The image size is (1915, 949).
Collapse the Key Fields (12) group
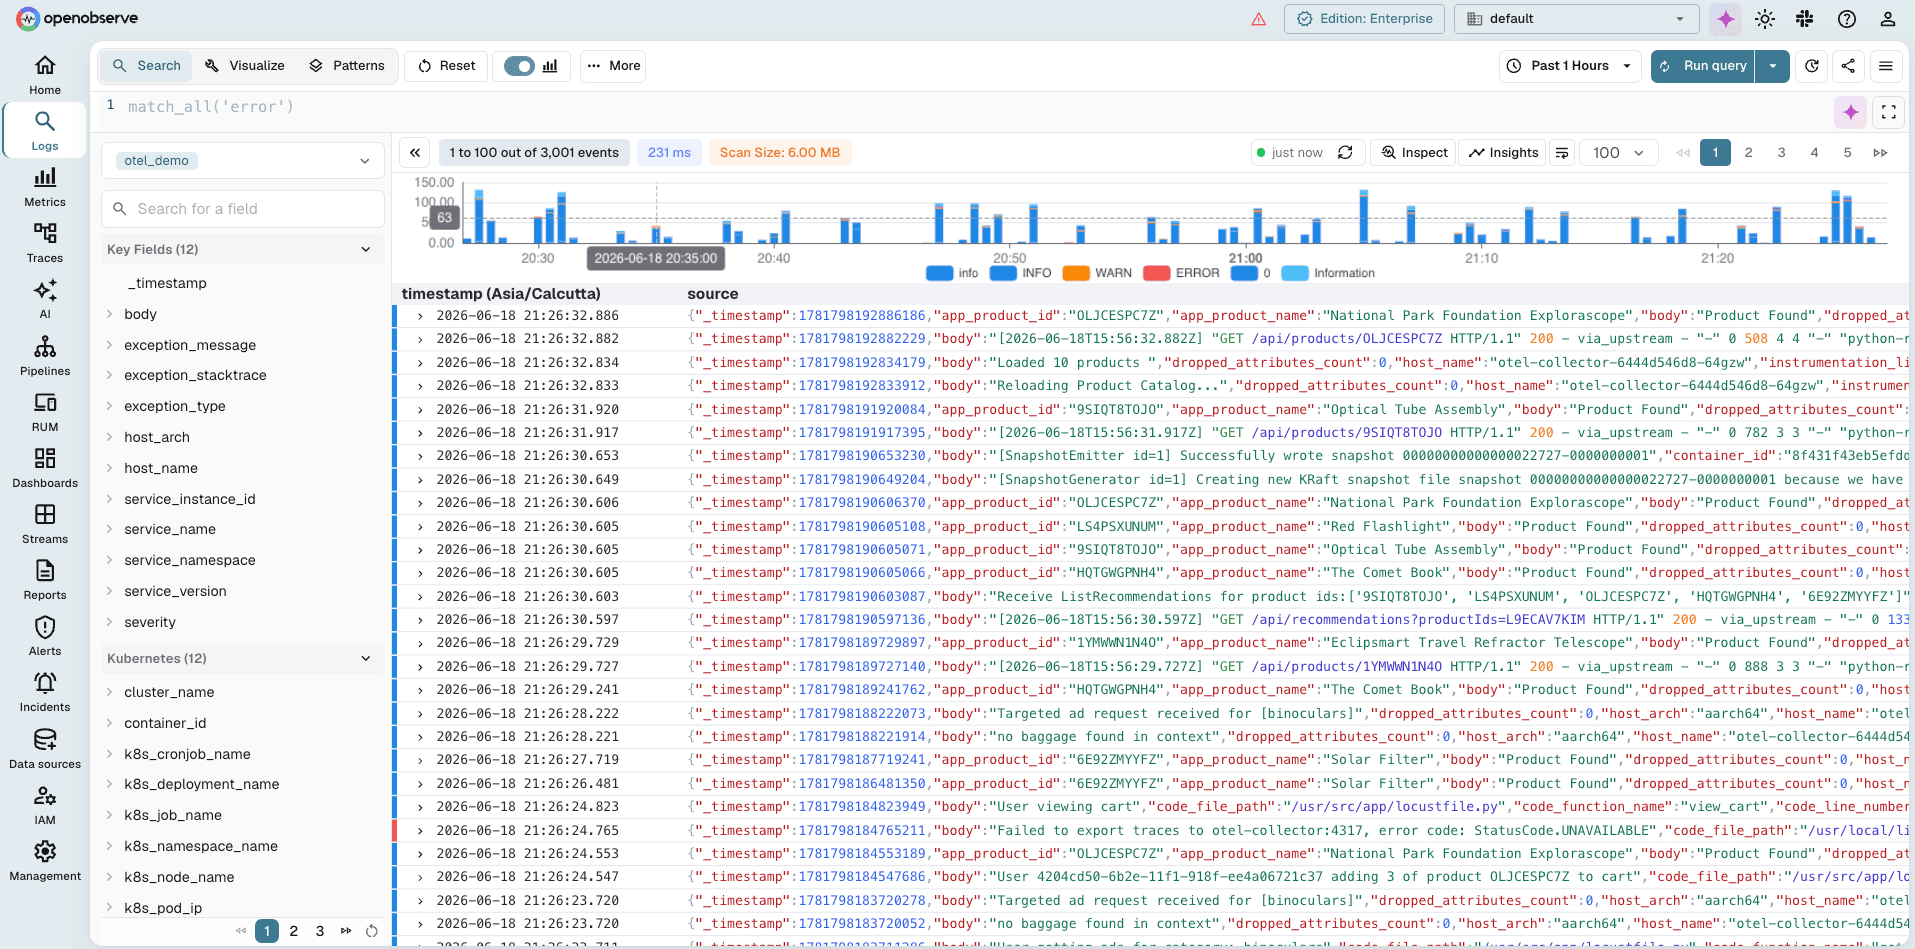tap(241, 249)
